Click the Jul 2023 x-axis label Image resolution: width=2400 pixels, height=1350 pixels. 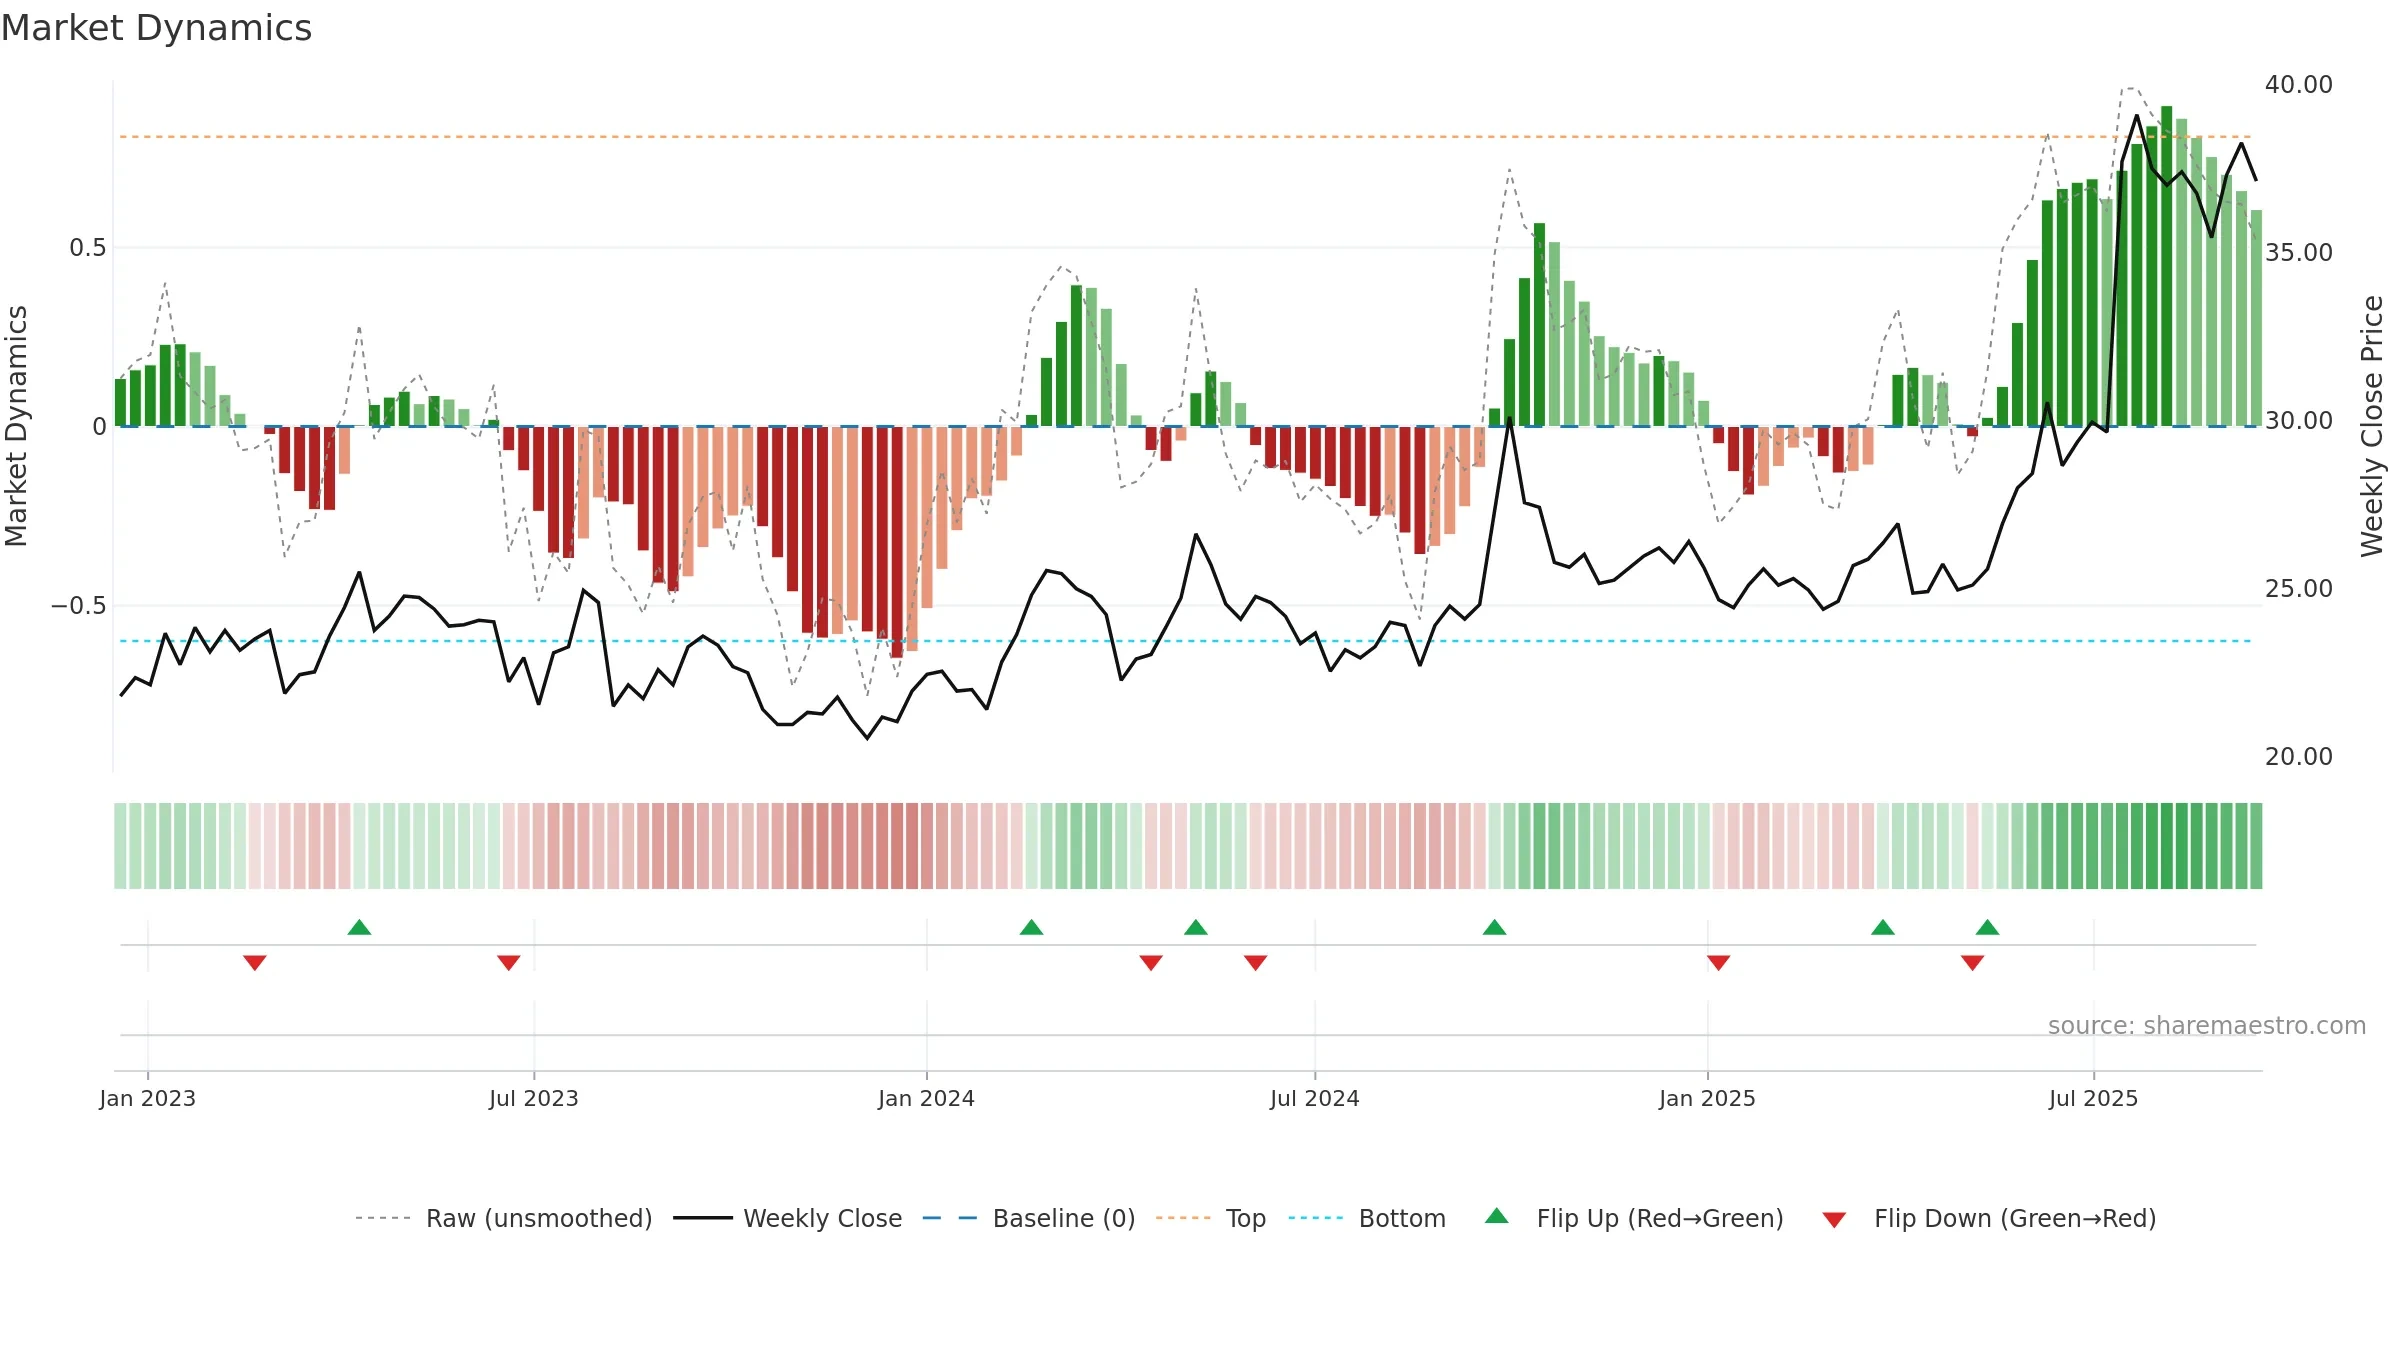point(534,1098)
